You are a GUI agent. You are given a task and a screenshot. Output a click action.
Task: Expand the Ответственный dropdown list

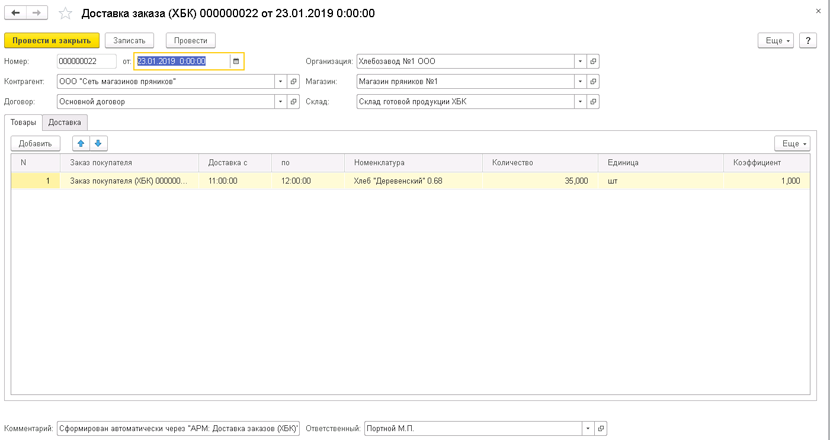(x=588, y=428)
